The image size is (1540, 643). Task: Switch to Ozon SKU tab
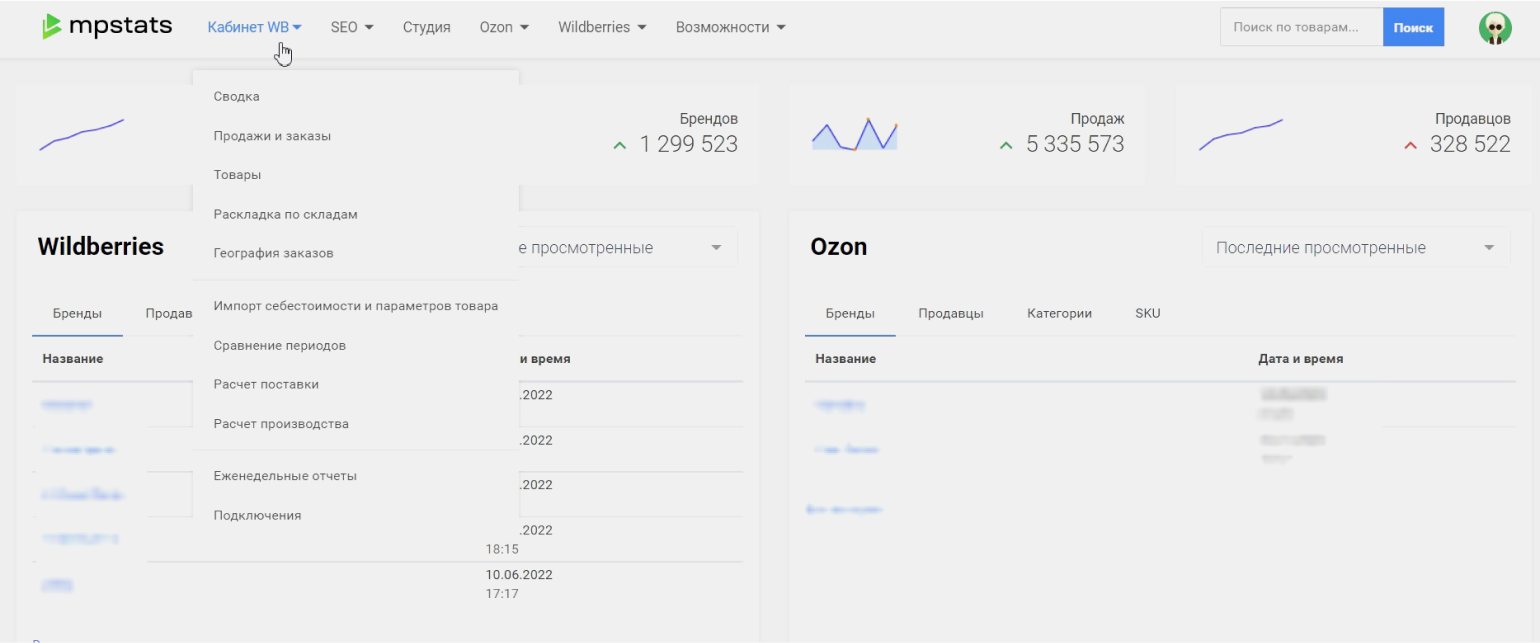click(1147, 314)
